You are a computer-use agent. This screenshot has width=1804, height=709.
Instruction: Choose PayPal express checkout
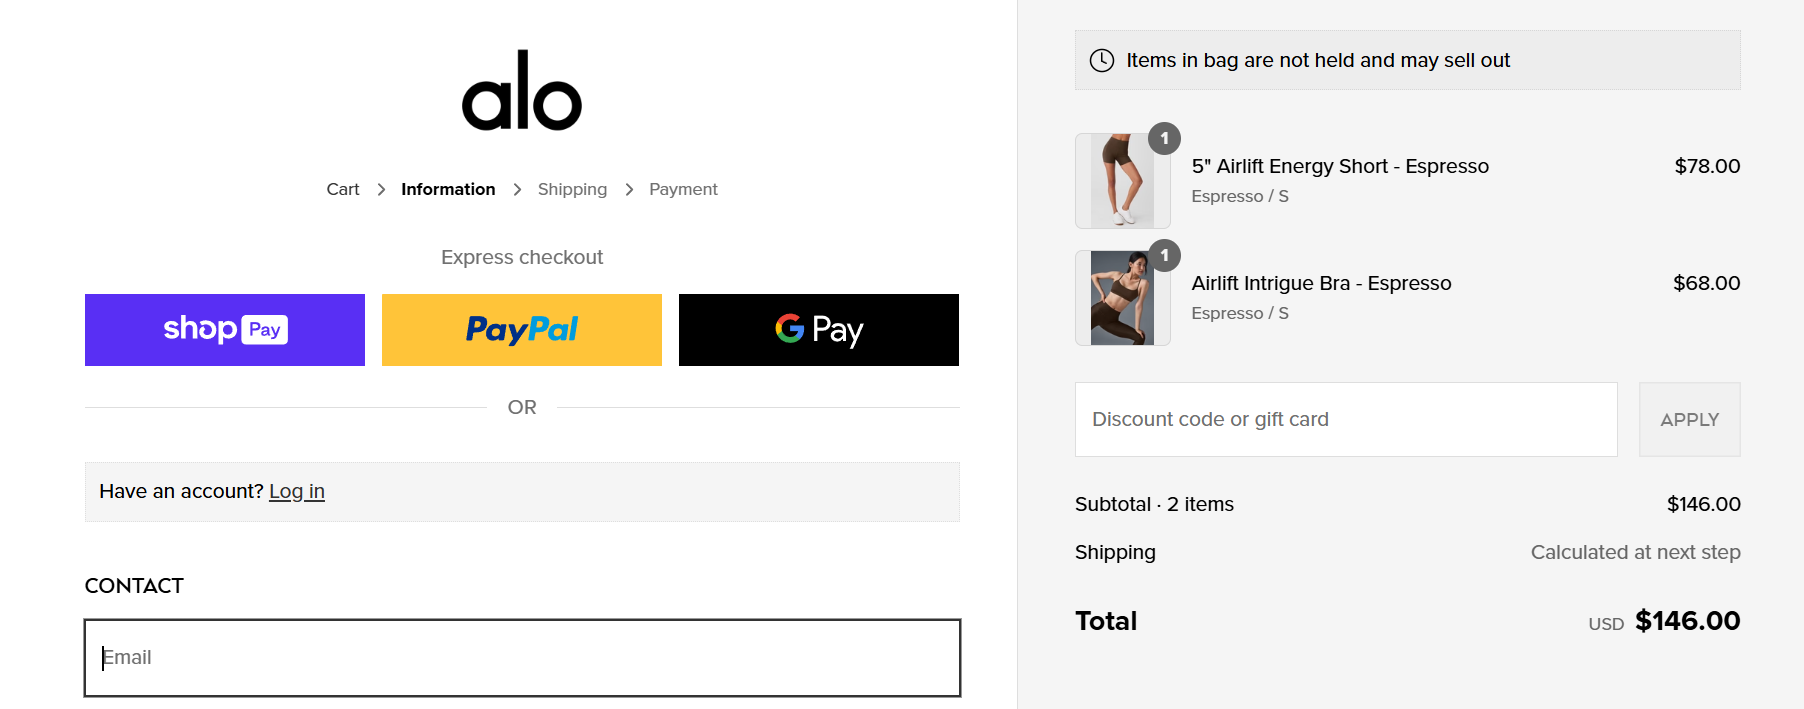(x=521, y=330)
